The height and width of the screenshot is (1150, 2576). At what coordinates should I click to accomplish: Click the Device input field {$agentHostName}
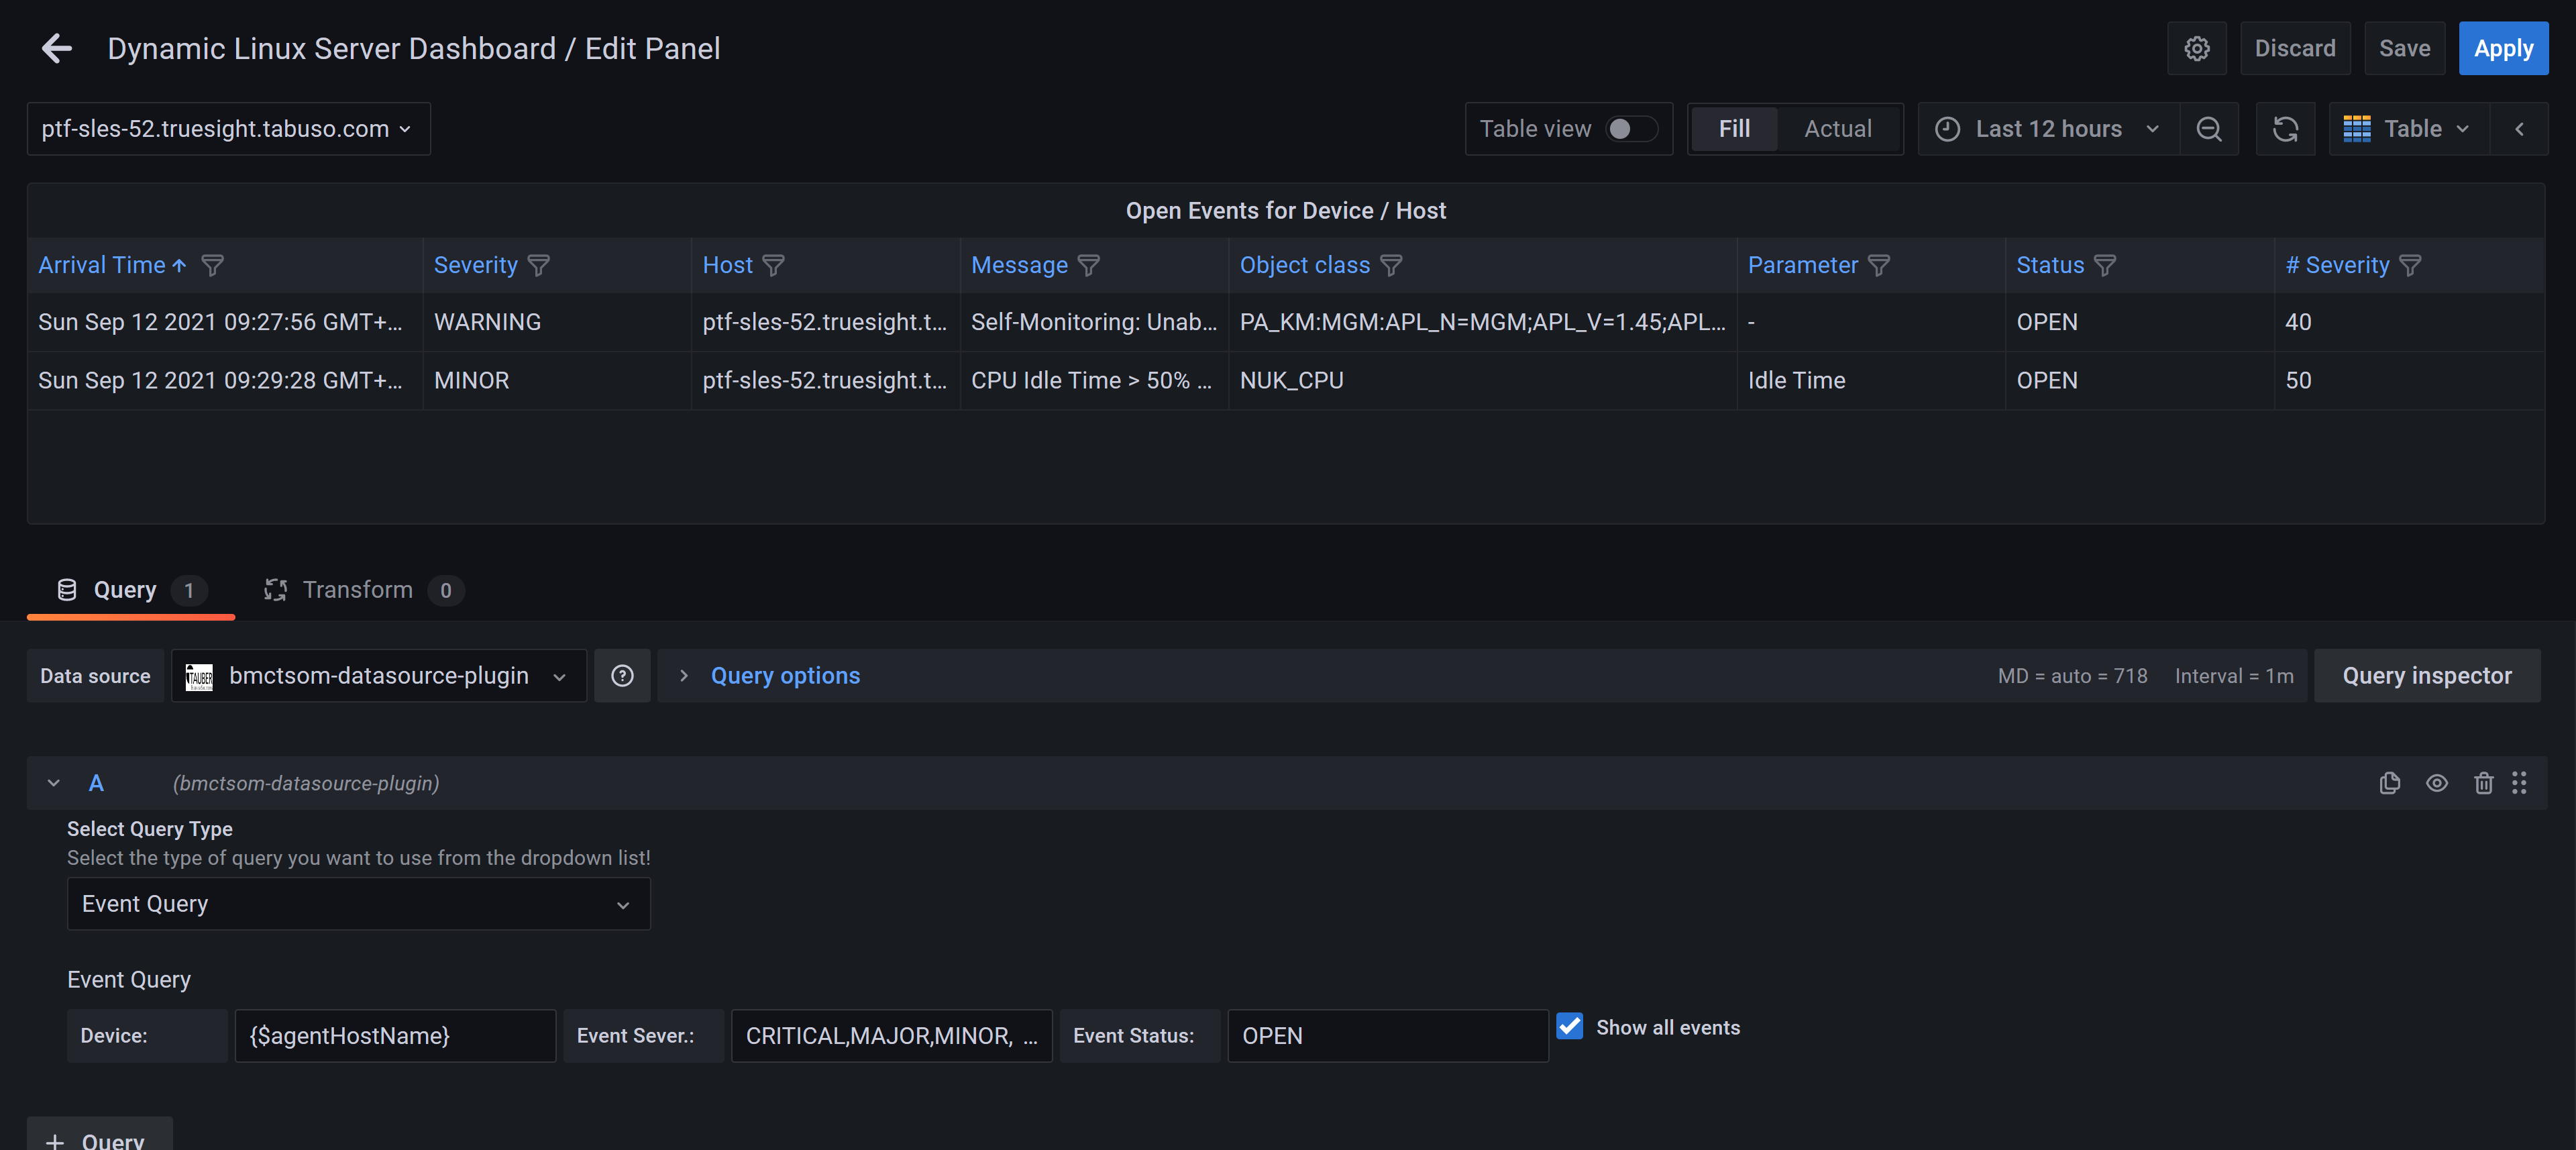pos(395,1036)
